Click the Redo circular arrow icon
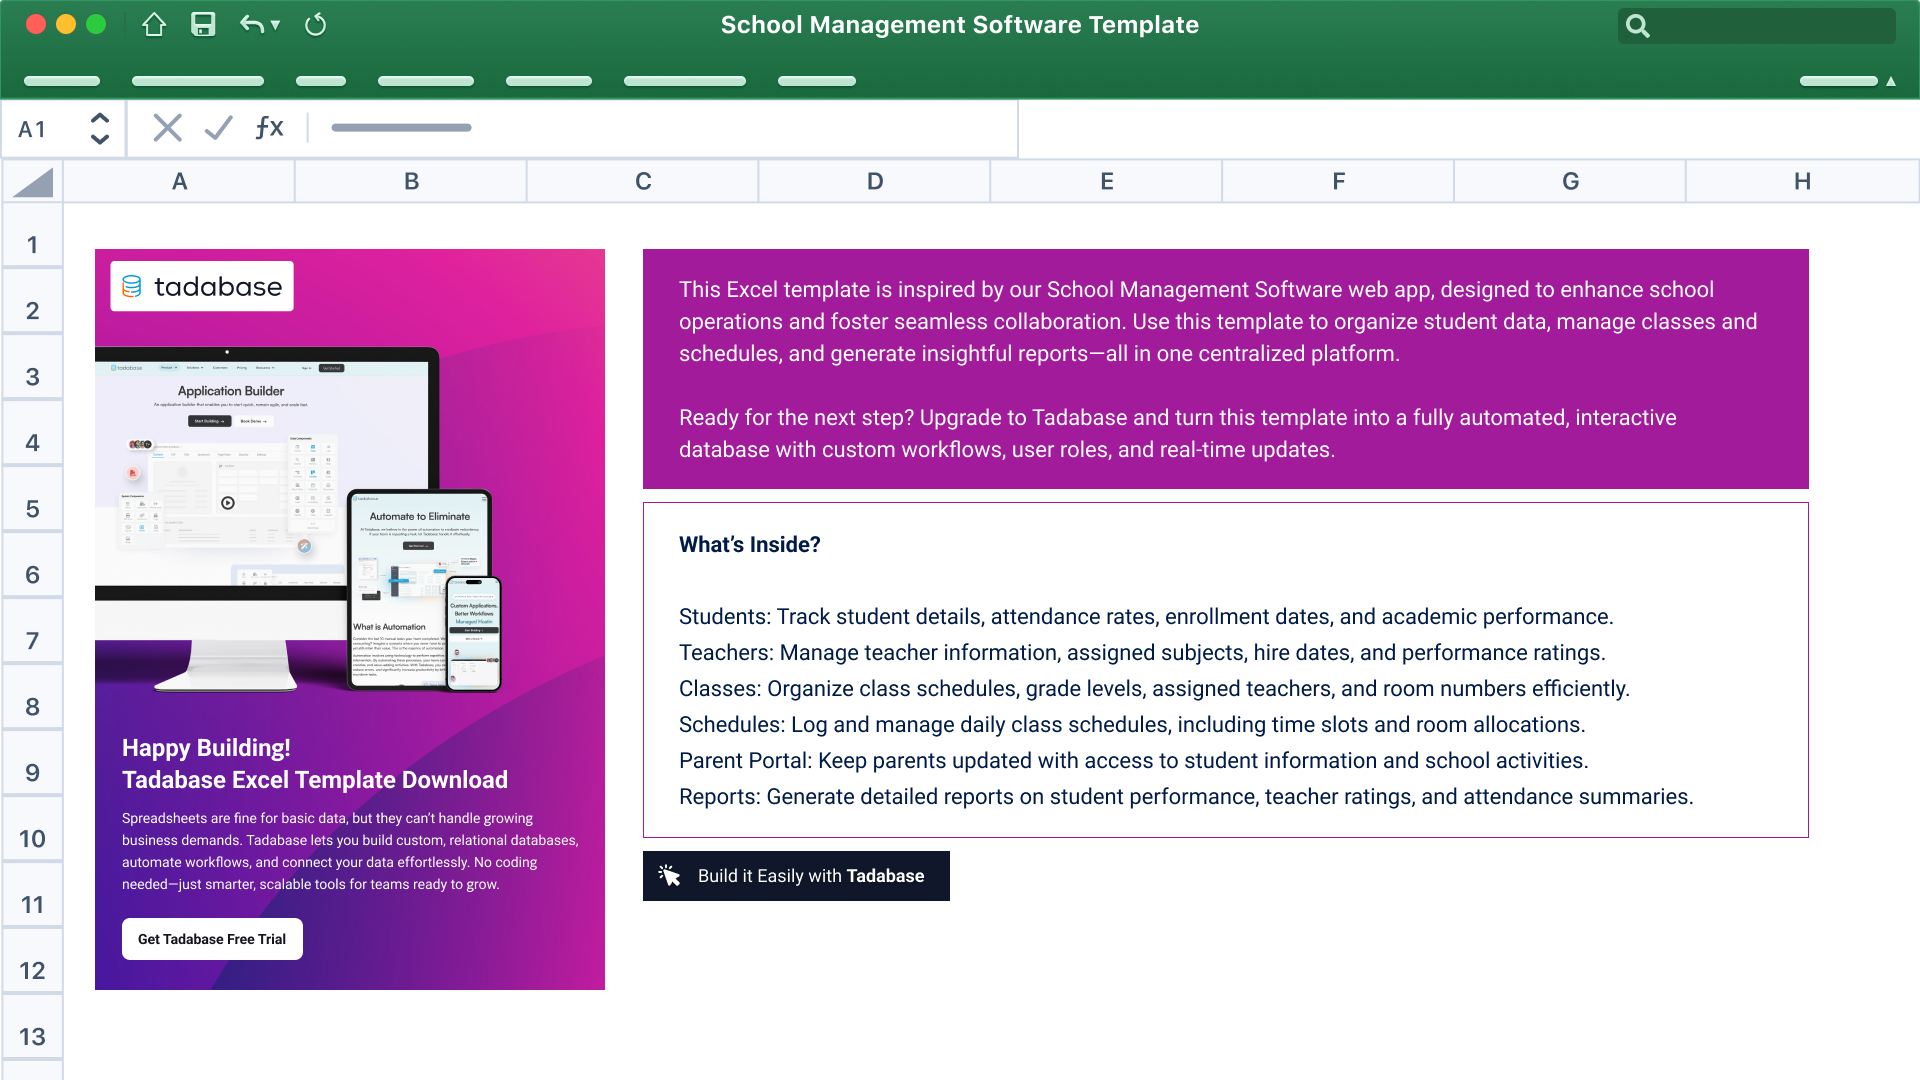This screenshot has height=1080, width=1920. (x=315, y=25)
